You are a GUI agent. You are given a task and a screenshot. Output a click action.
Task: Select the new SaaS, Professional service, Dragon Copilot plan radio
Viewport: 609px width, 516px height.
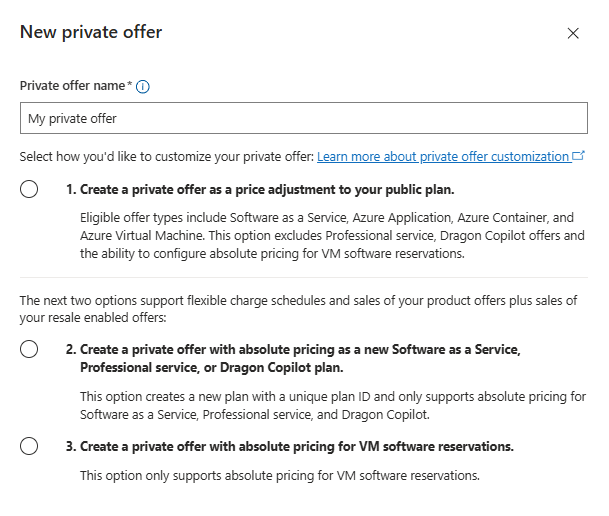coord(29,349)
